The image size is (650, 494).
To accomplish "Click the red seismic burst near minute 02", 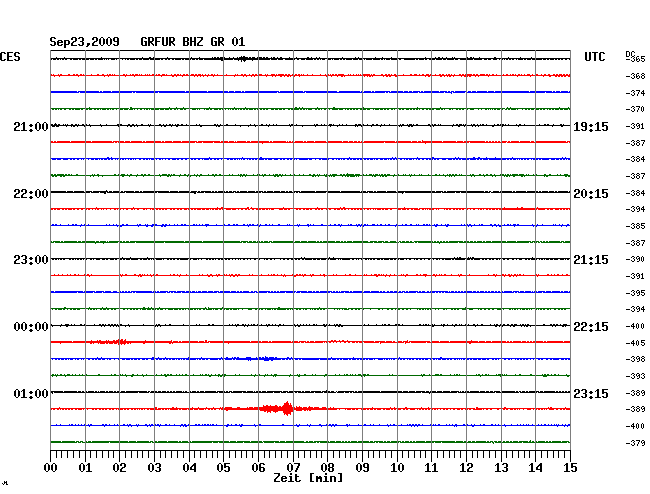I will pyautogui.click(x=111, y=342).
